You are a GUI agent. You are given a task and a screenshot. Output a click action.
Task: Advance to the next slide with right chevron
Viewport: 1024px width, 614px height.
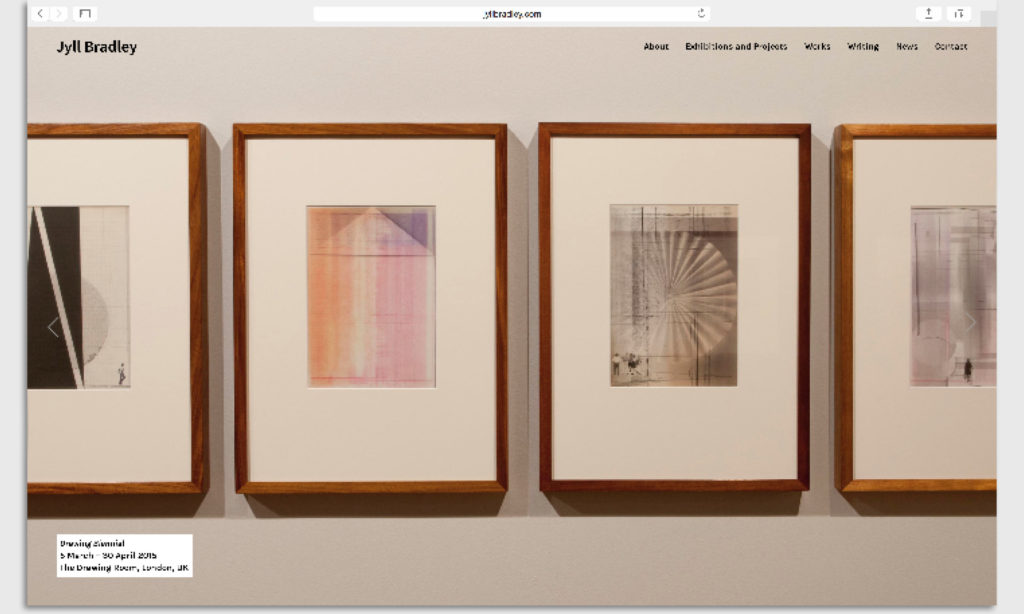click(x=970, y=322)
